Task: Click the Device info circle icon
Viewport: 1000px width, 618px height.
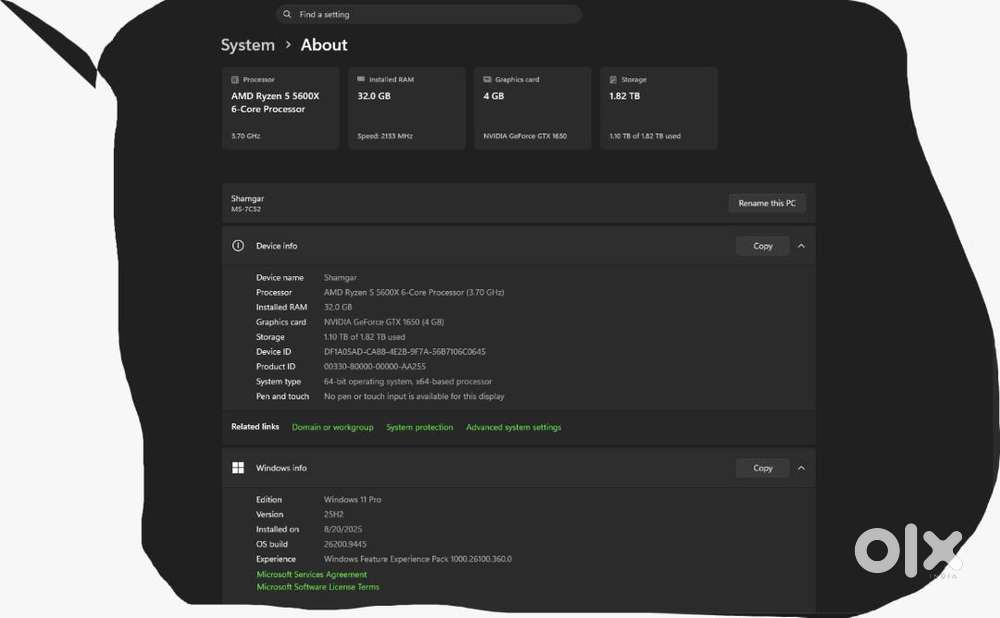Action: [238, 246]
